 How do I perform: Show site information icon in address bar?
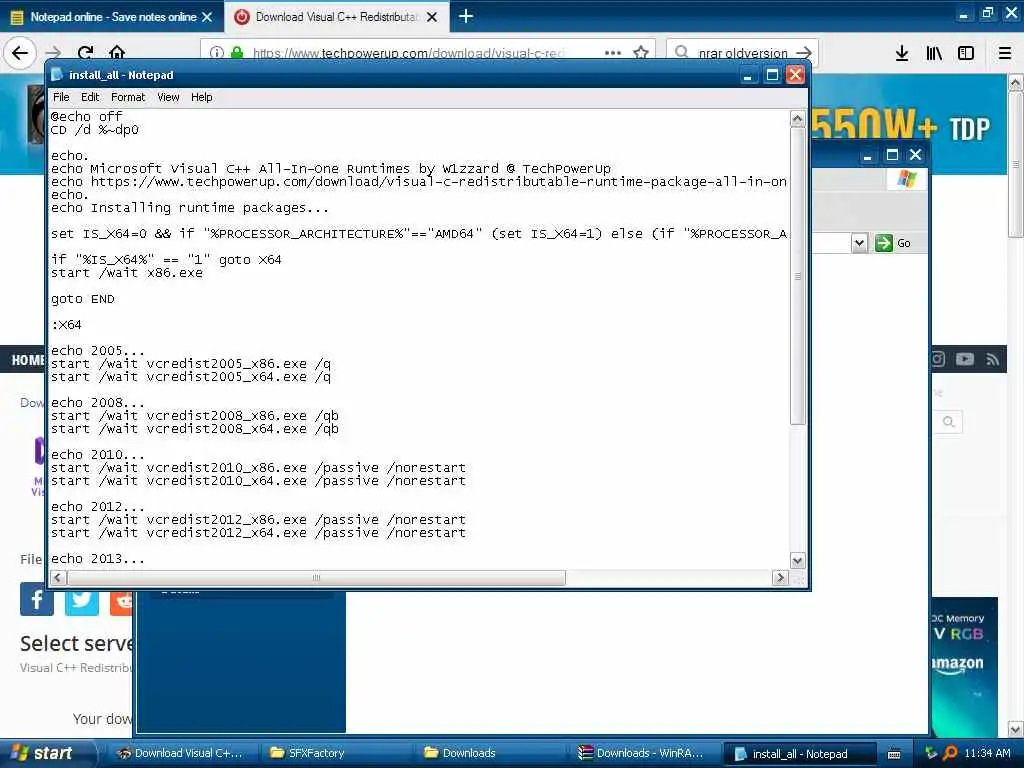click(x=217, y=53)
